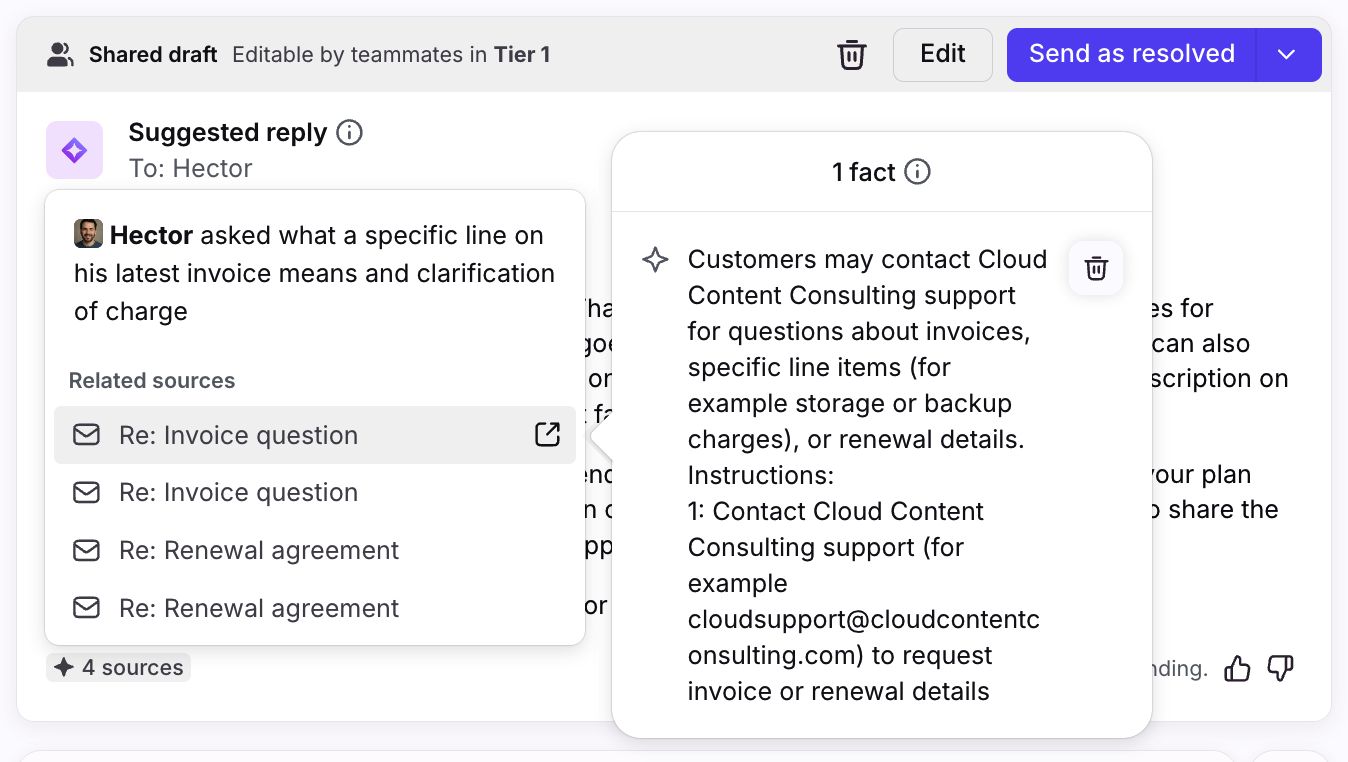Image resolution: width=1348 pixels, height=762 pixels.
Task: Click the purple sparkle Suggested reply icon
Action: [74, 151]
